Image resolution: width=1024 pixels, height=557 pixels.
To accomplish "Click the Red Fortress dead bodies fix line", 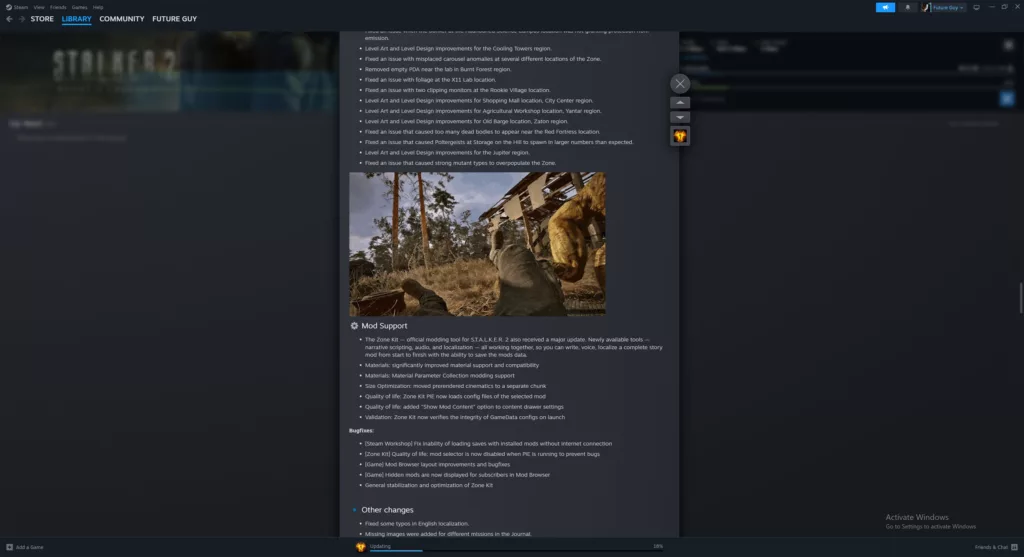I will pos(483,132).
